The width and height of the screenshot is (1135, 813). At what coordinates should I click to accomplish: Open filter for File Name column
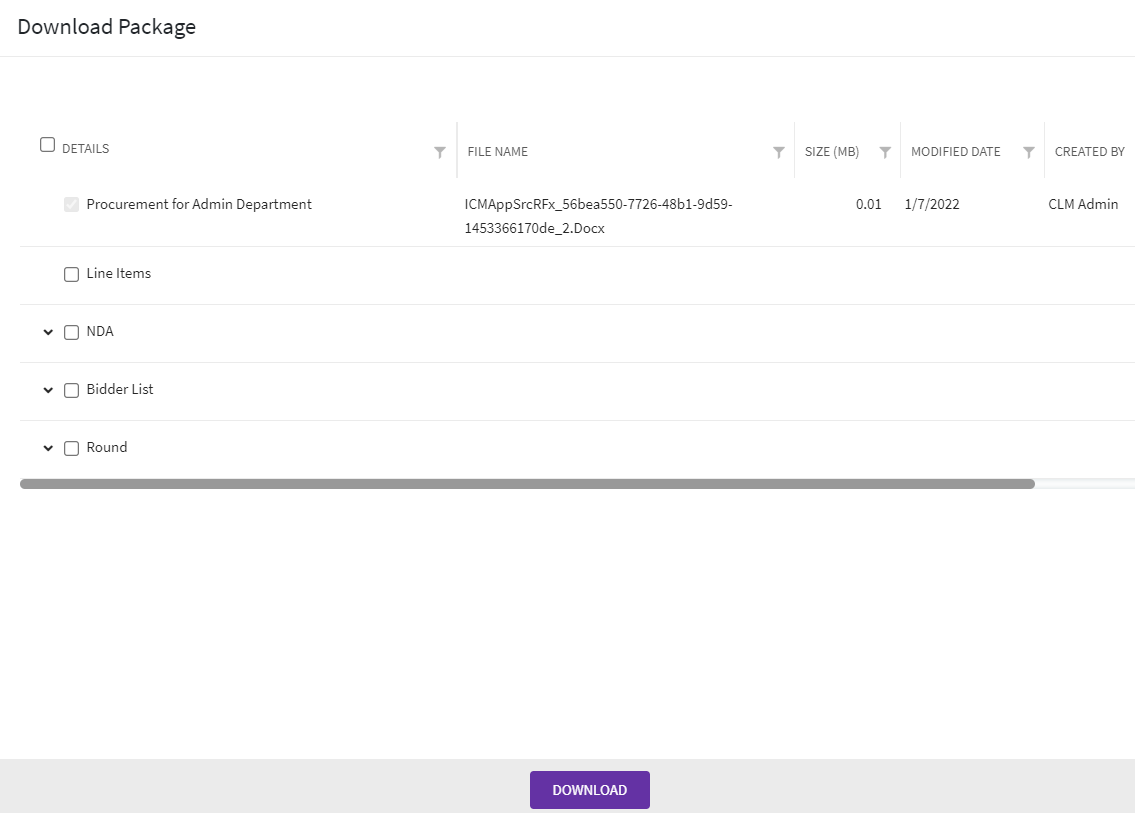pyautogui.click(x=778, y=152)
